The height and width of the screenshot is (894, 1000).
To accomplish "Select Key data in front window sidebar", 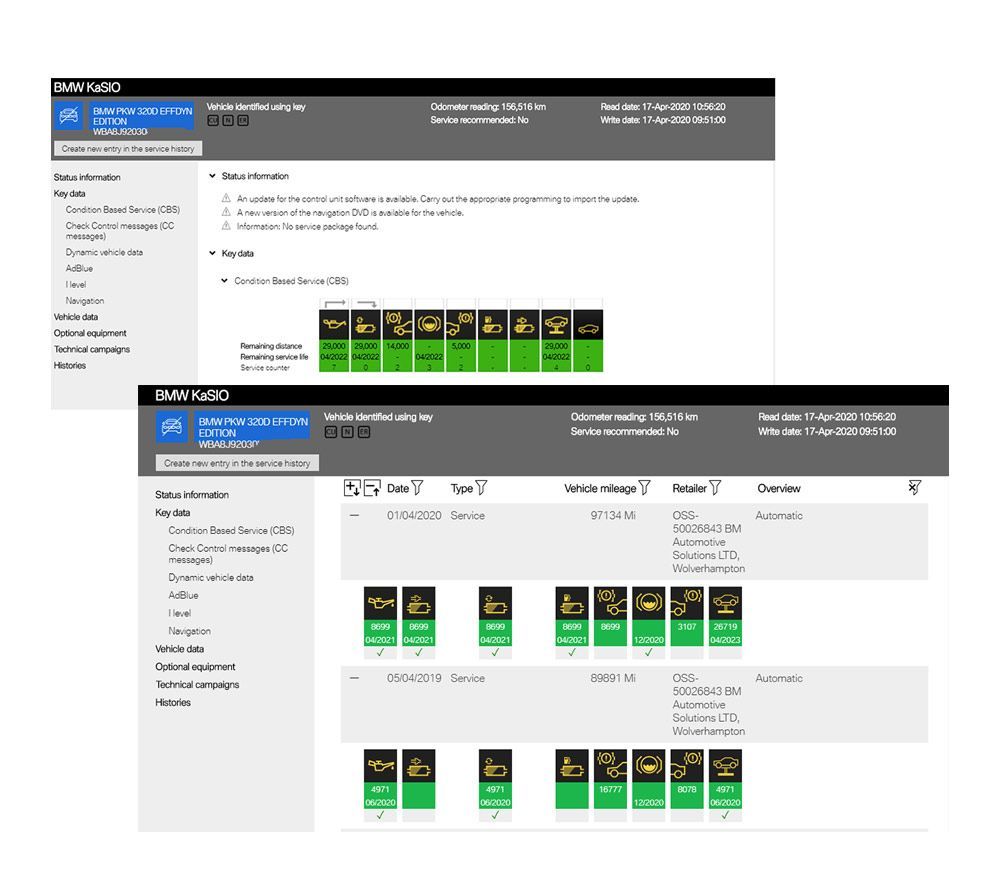I will (x=172, y=513).
